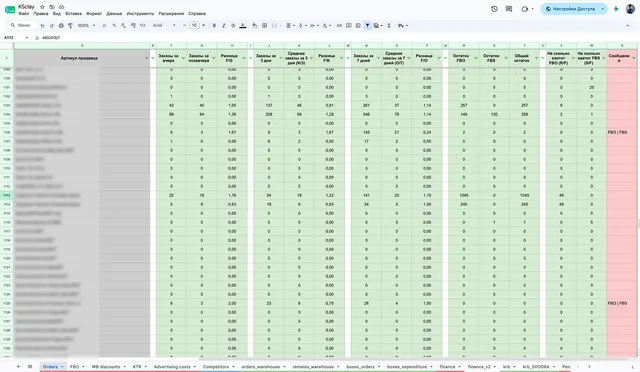Open the Orders tab dropdown arrow
The height and width of the screenshot is (372, 640).
62,367
